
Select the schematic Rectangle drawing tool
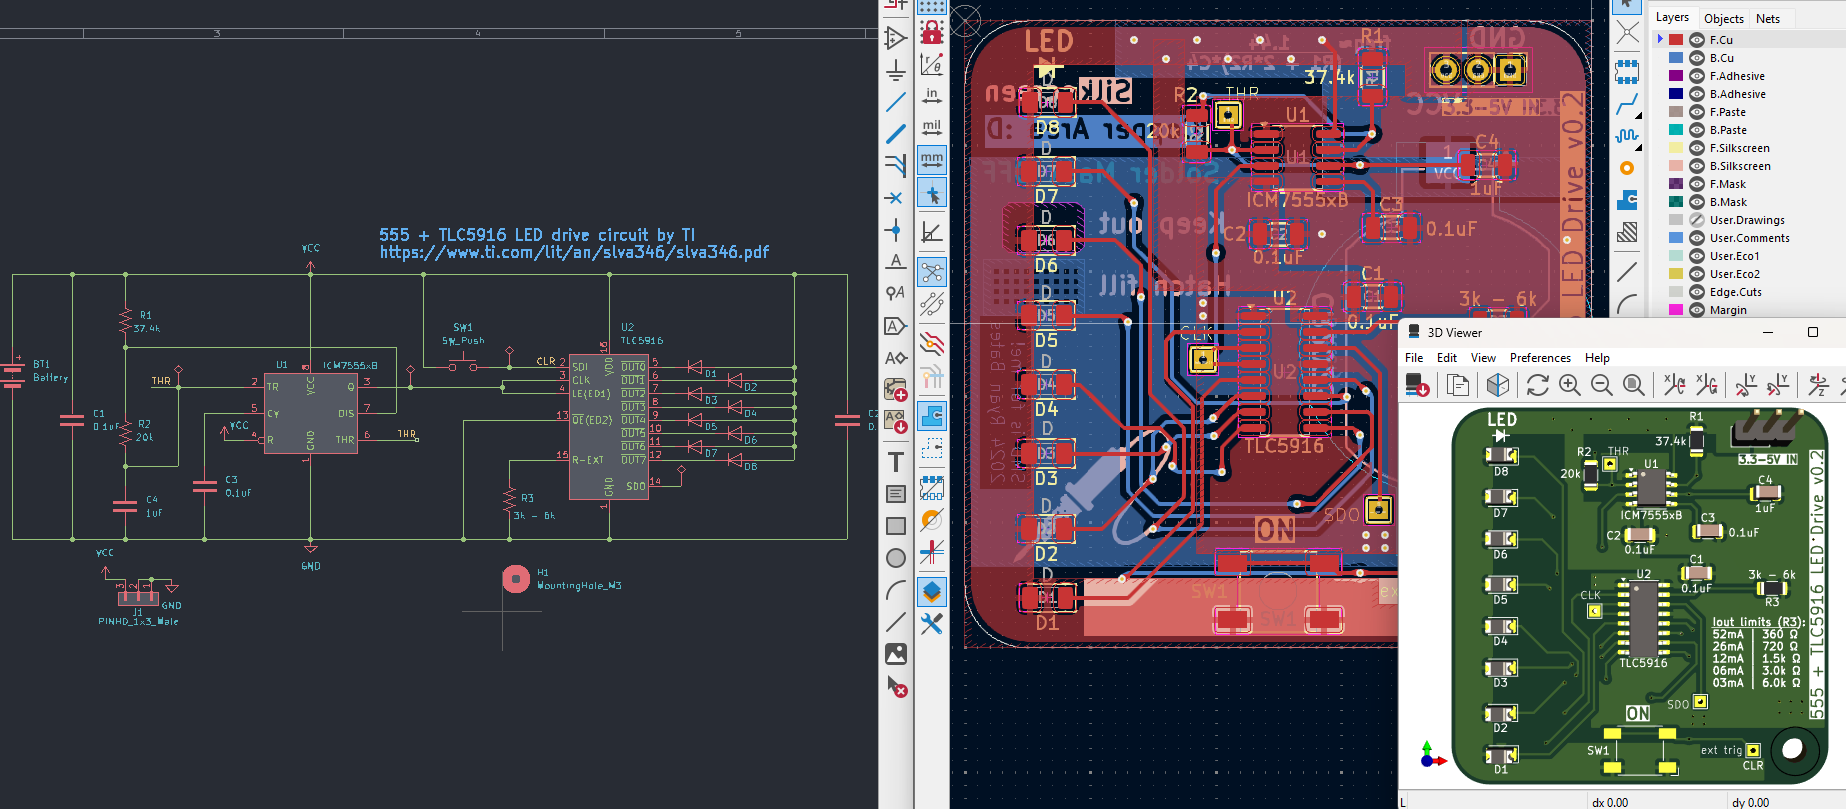[896, 526]
